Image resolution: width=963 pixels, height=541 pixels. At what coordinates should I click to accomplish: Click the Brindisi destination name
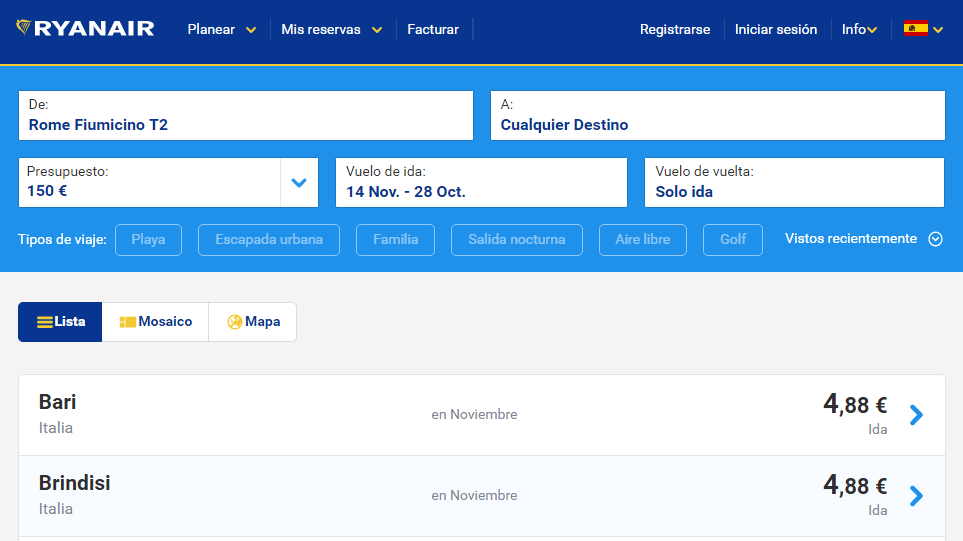[x=74, y=483]
